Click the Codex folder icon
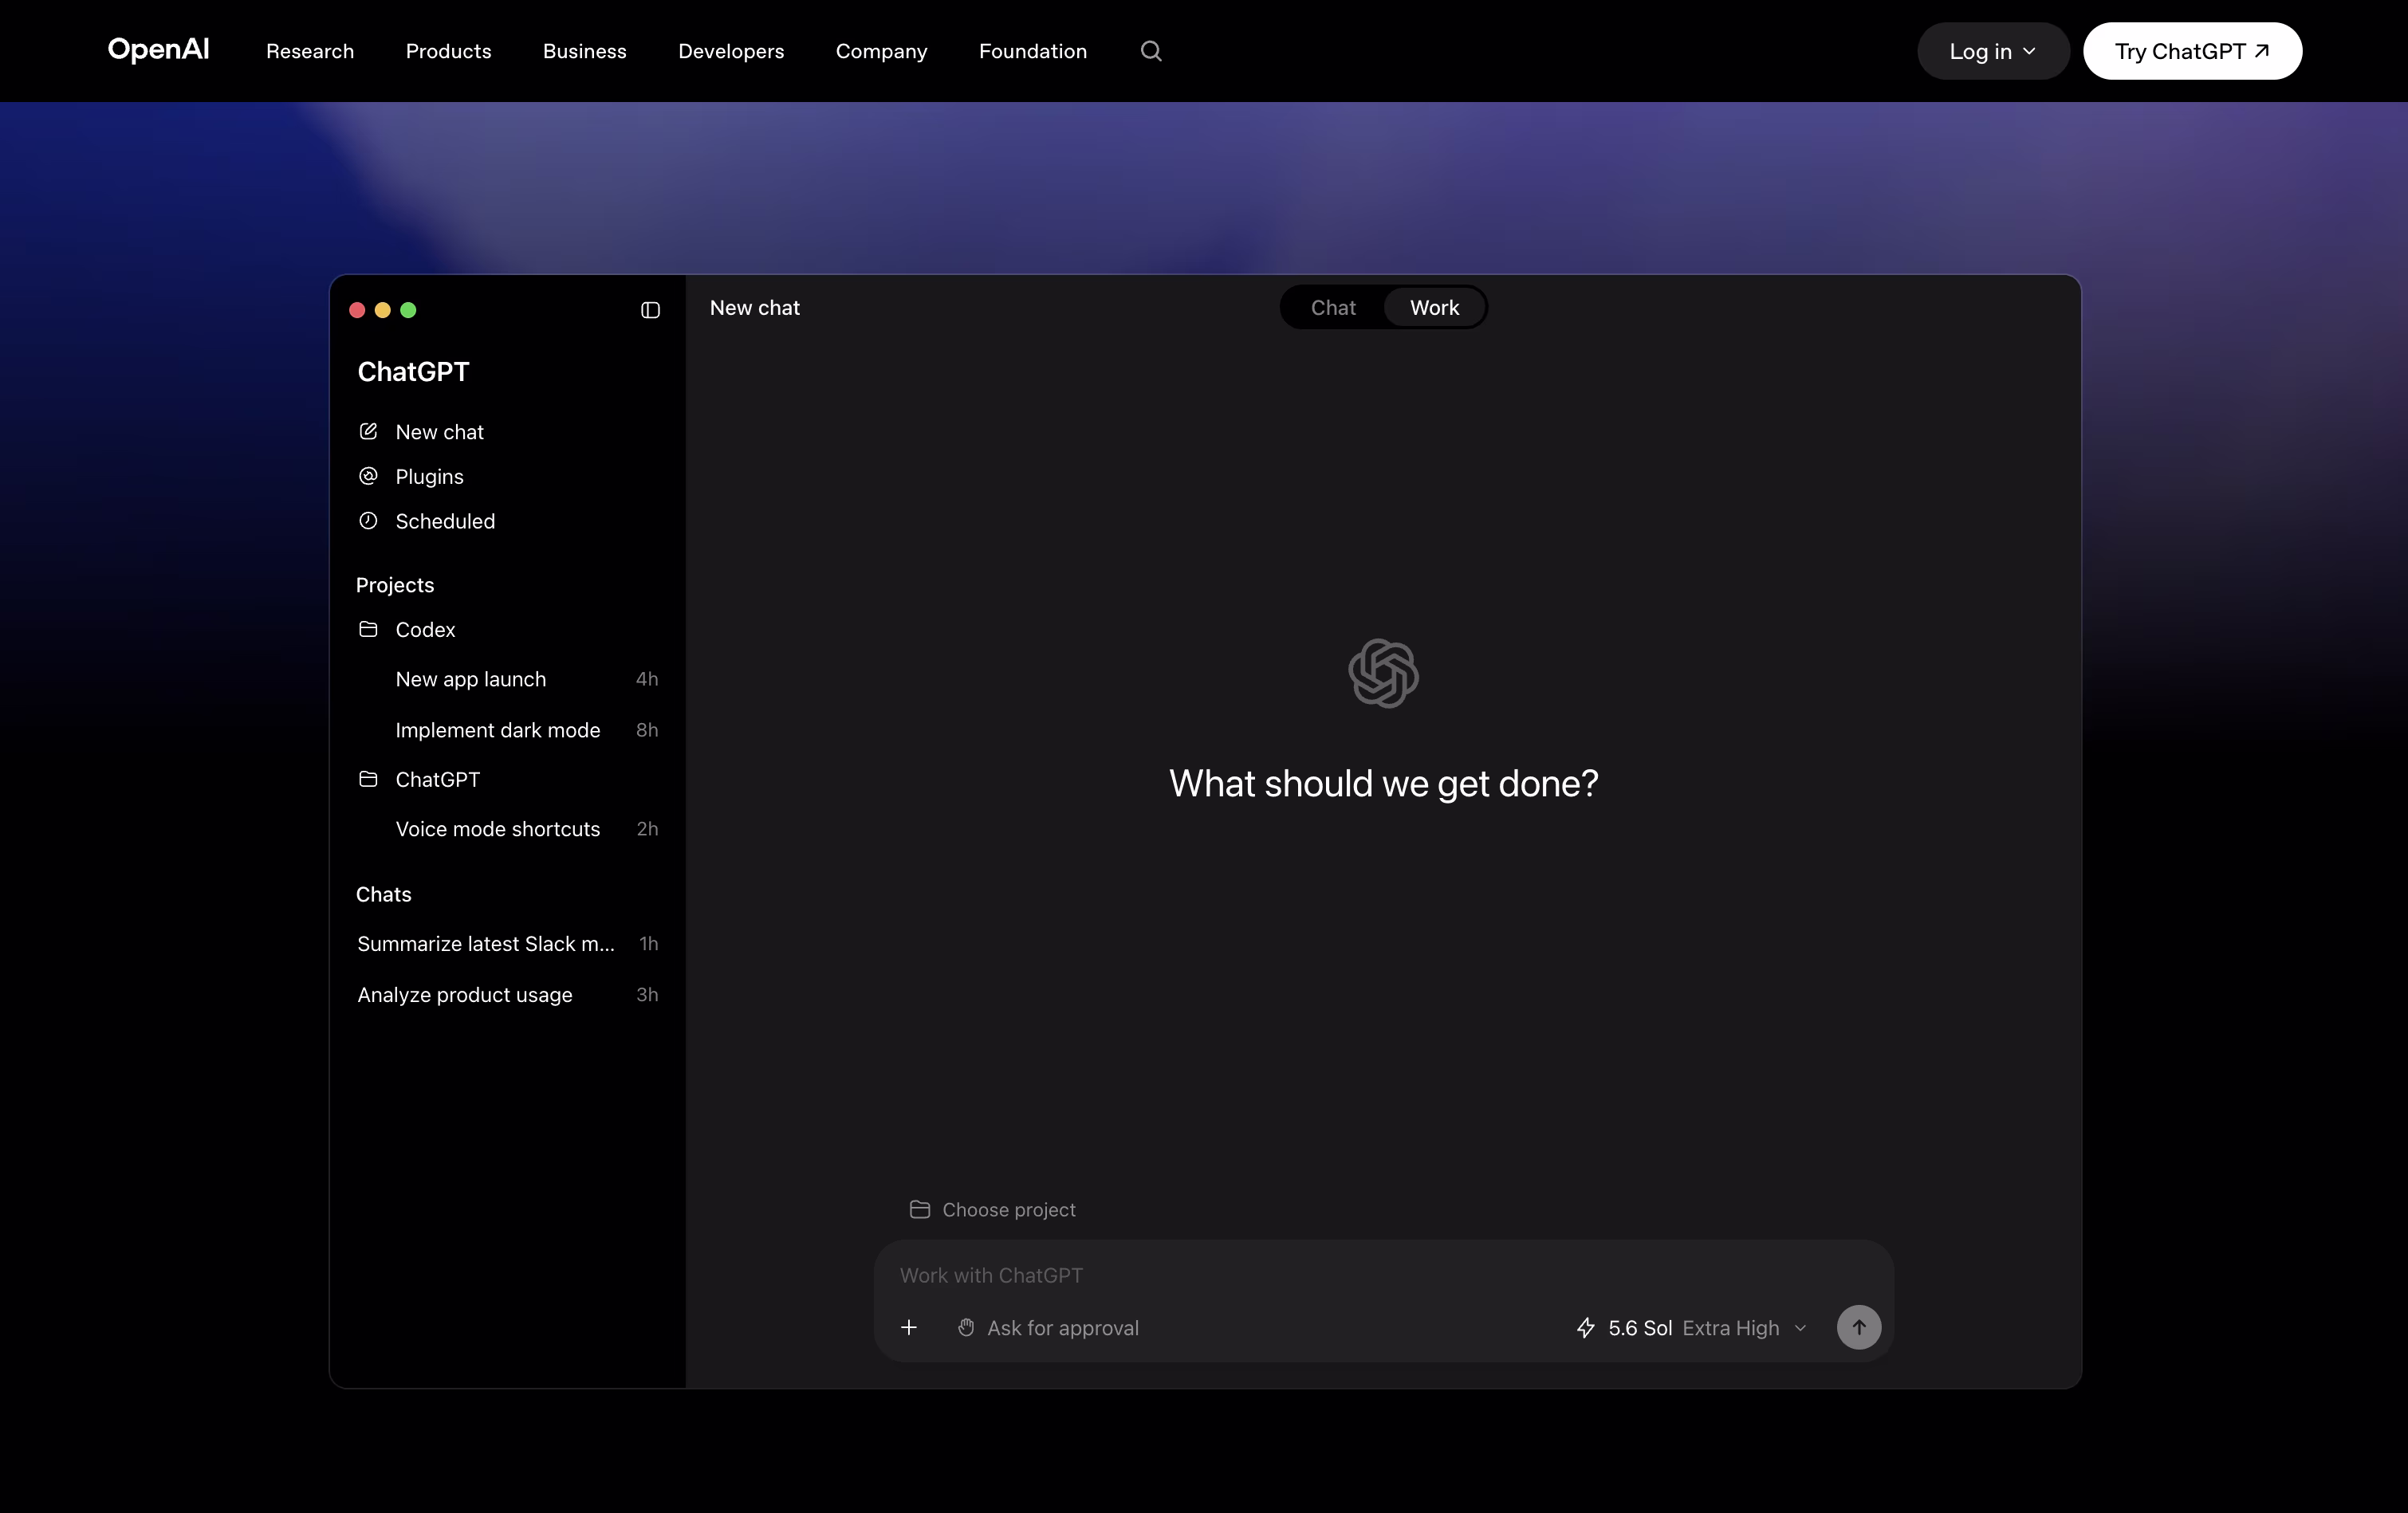This screenshot has width=2408, height=1513. click(368, 629)
